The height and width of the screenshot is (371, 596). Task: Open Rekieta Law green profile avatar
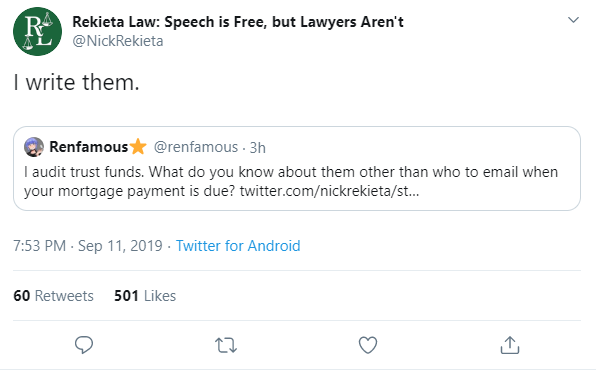[x=37, y=31]
